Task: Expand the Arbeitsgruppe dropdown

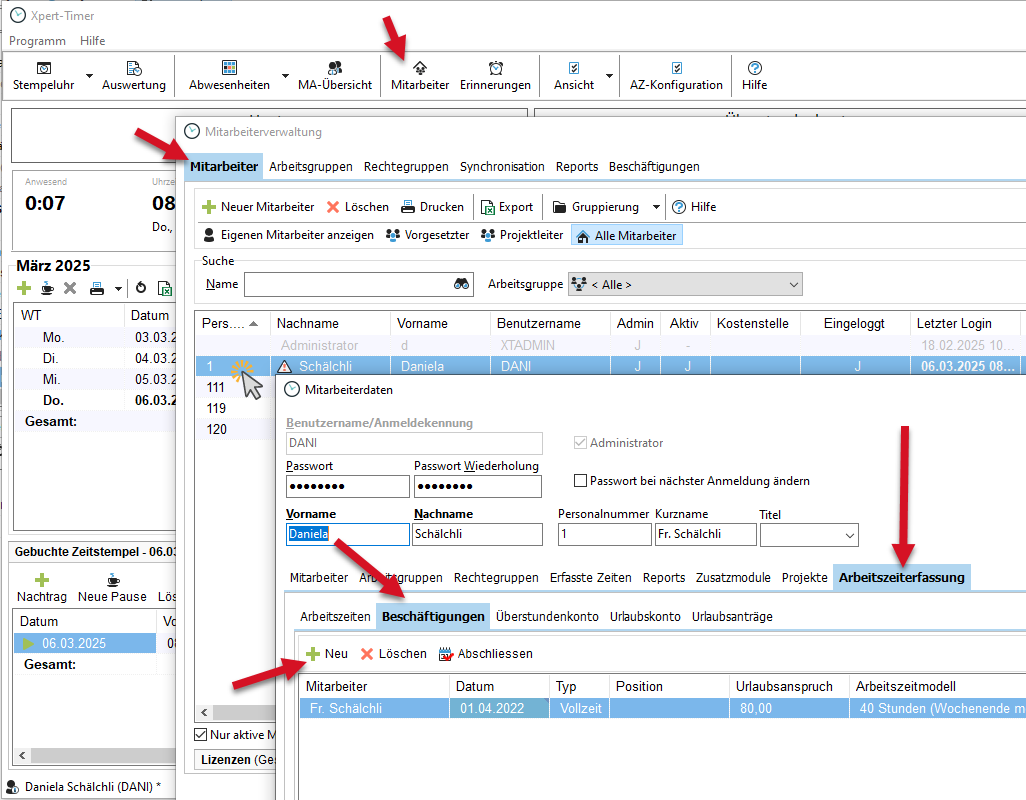Action: tap(793, 285)
